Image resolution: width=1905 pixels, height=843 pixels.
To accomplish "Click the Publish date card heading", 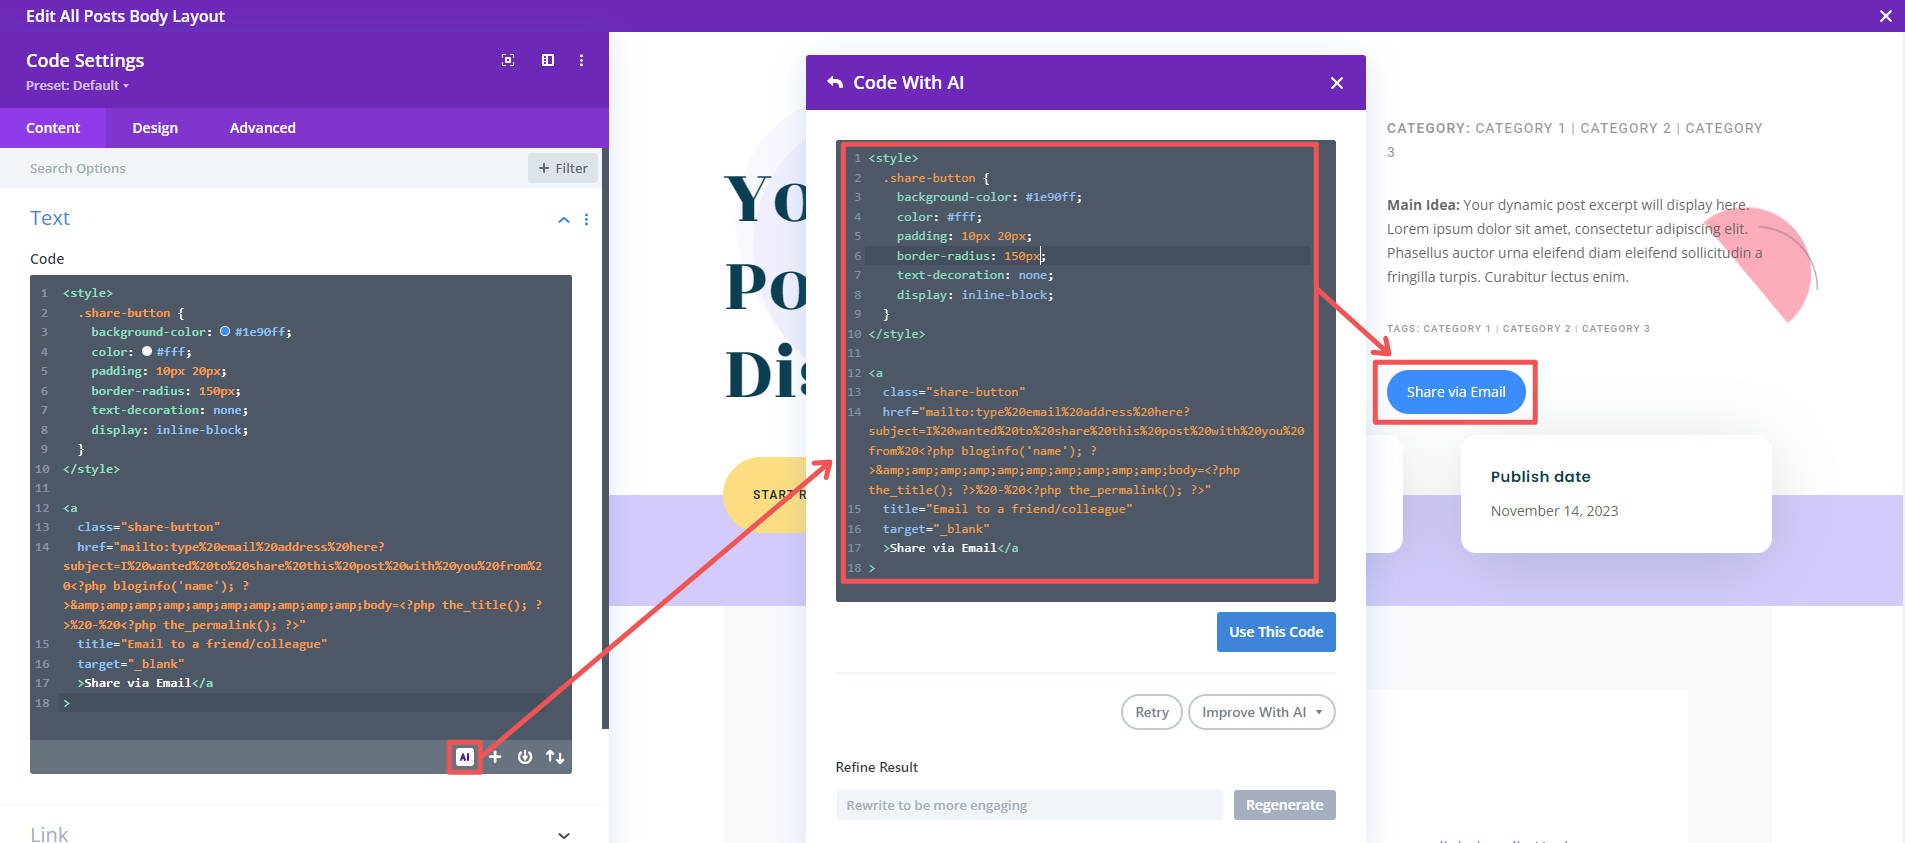I will (1540, 477).
